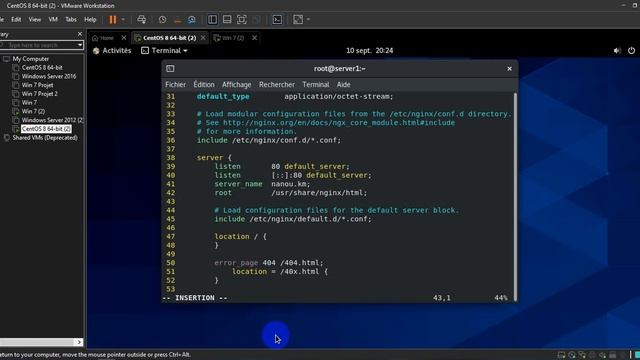Image resolution: width=640 pixels, height=360 pixels.
Task: Open the library search dropdown arrow
Action: tap(80, 45)
